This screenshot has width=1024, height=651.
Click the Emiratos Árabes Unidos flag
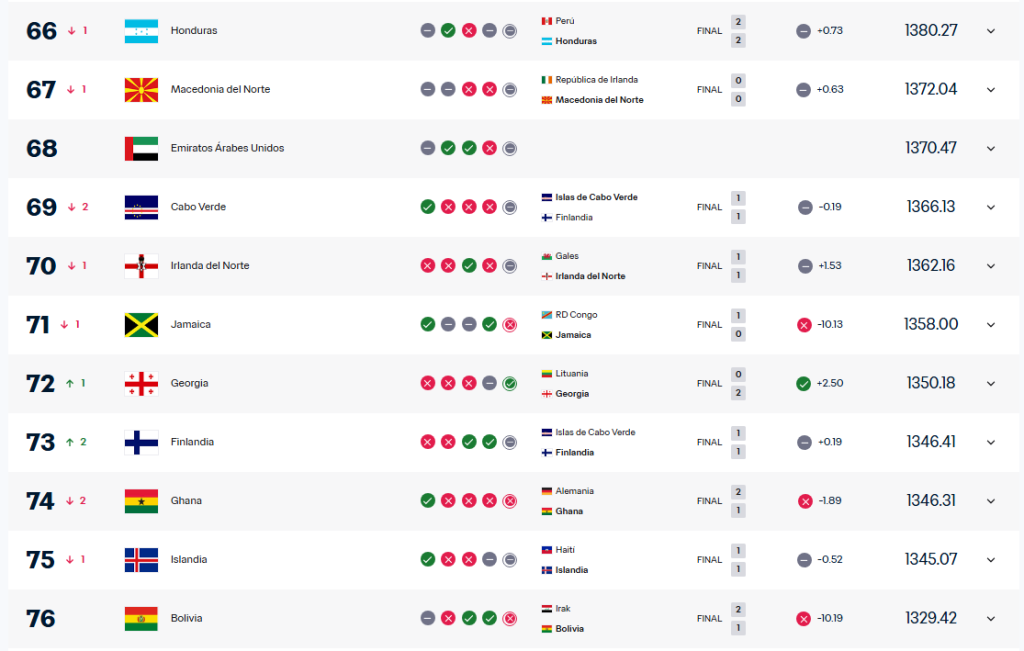click(141, 148)
